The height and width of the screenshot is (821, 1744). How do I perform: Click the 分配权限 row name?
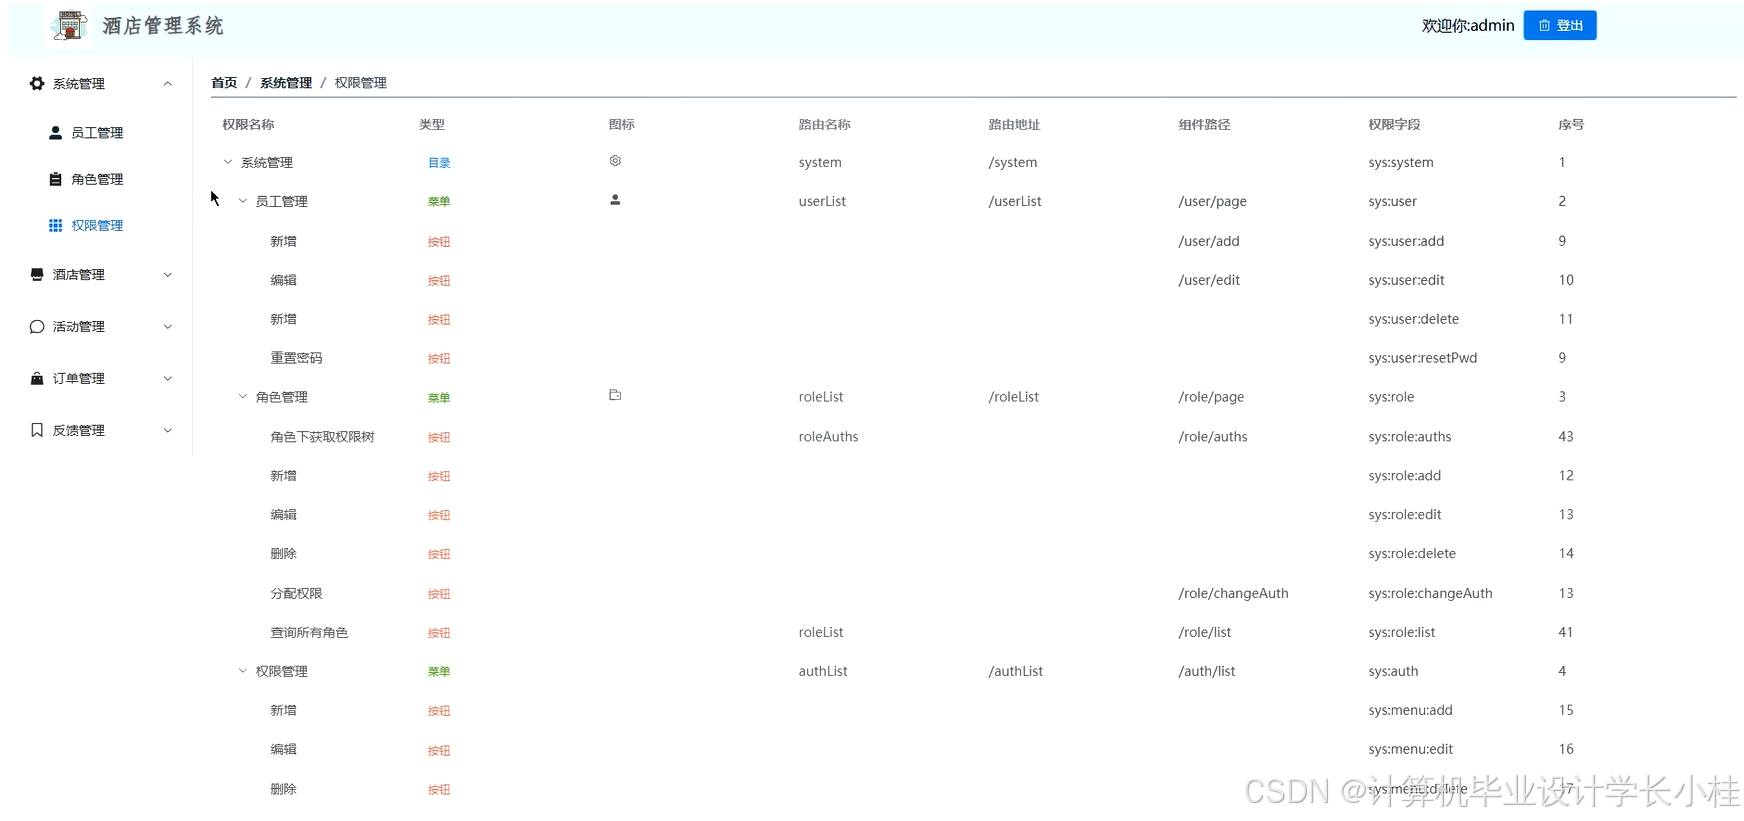tap(296, 594)
